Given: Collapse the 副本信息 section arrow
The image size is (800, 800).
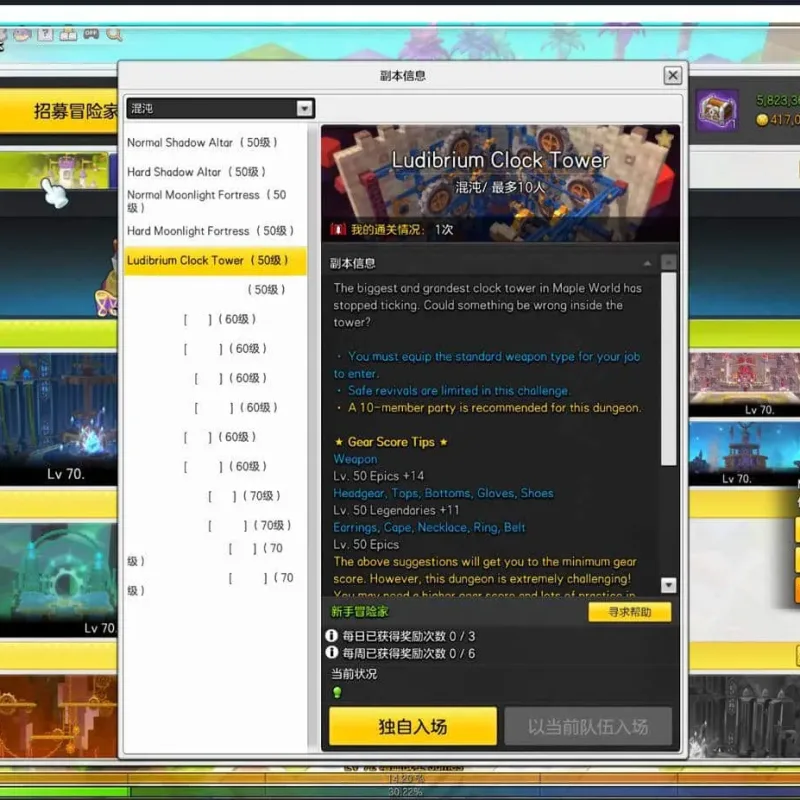Looking at the screenshot, I should [647, 263].
